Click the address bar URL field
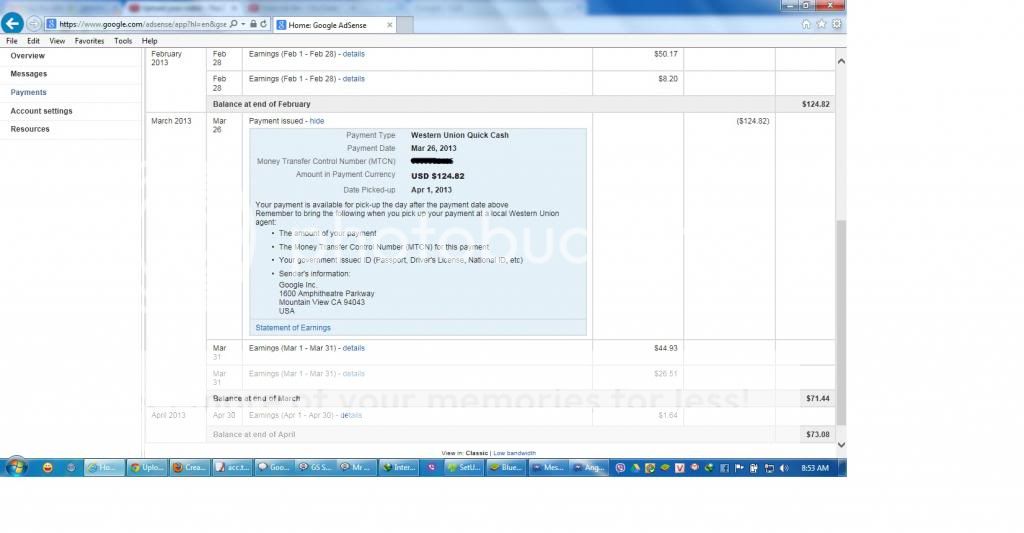This screenshot has width=1024, height=533. click(142, 24)
